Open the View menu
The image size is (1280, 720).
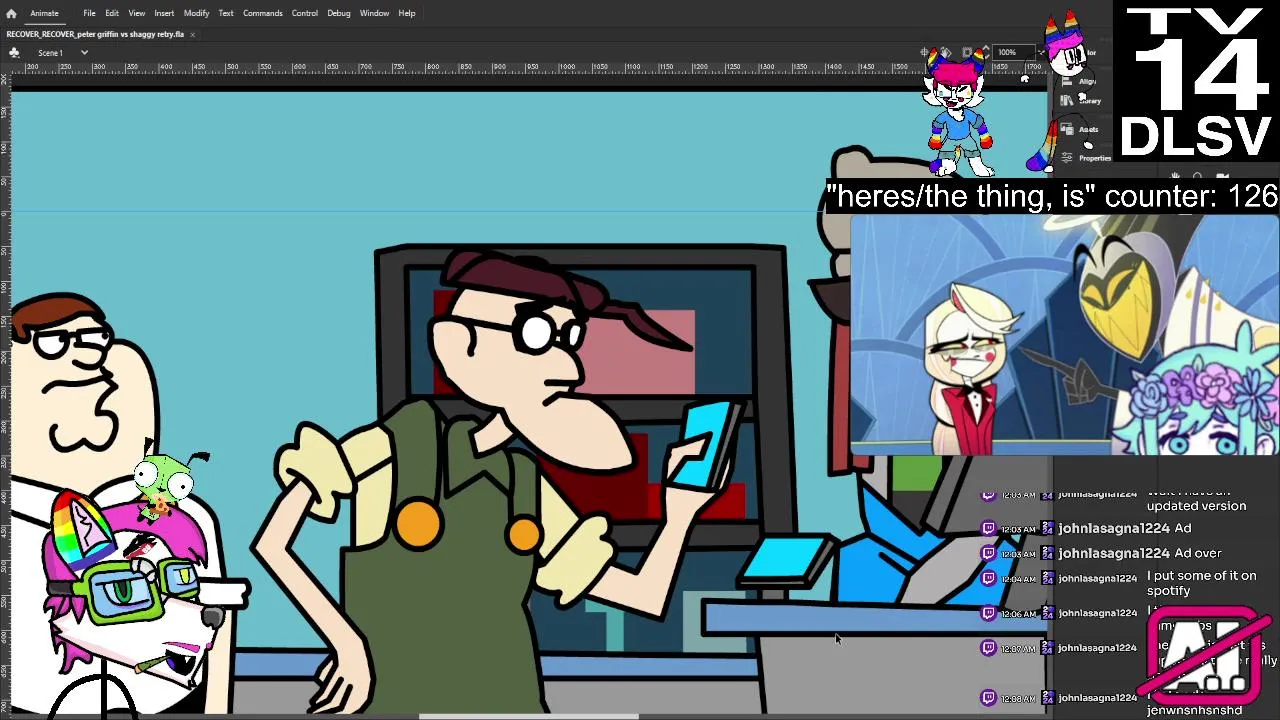click(x=136, y=13)
